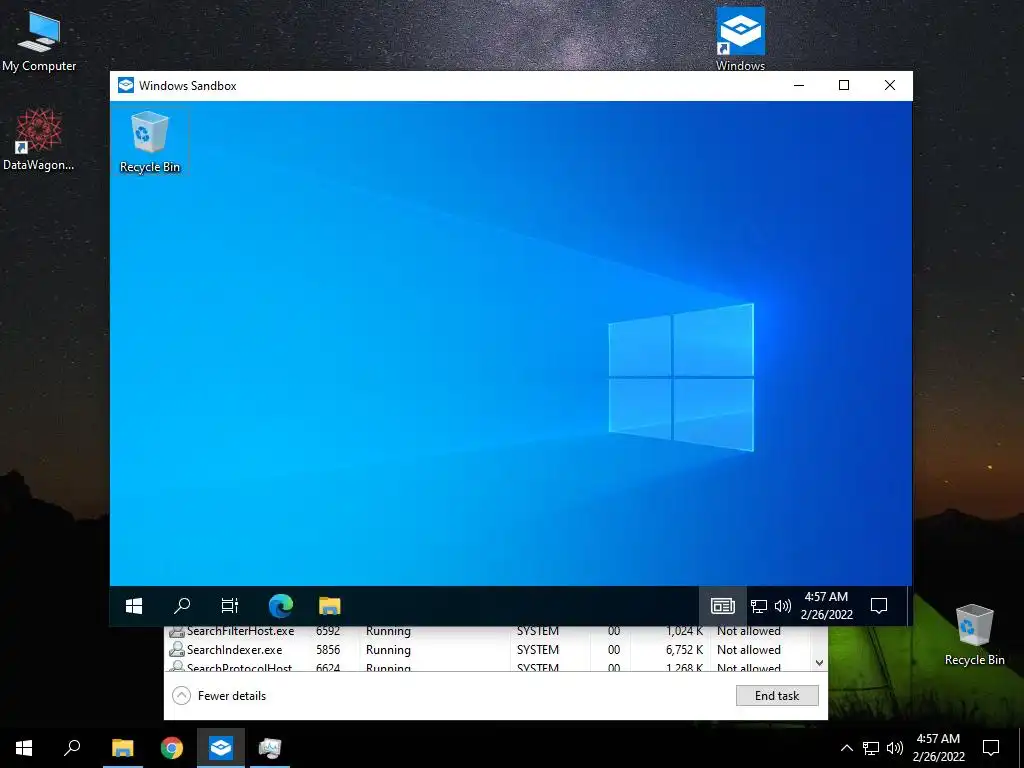Image resolution: width=1024 pixels, height=768 pixels.
Task: Click Not allowed cell of SearchIndexer.exe row
Action: click(748, 650)
